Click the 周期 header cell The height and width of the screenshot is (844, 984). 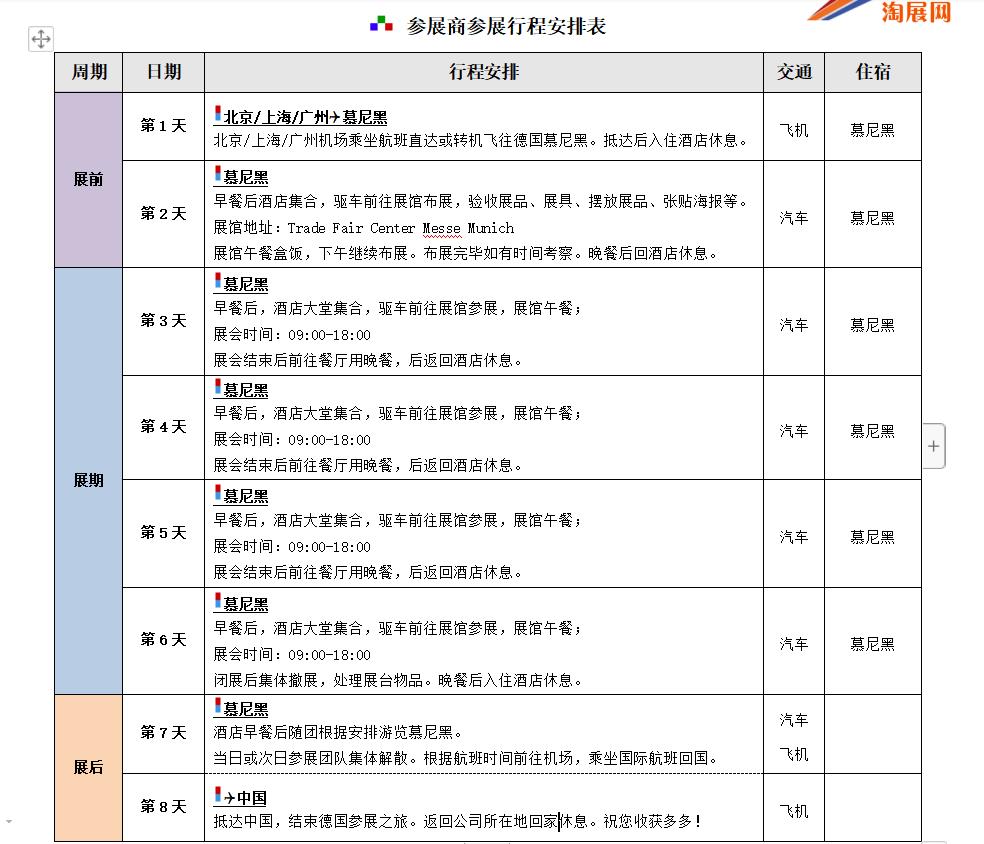pyautogui.click(x=88, y=72)
